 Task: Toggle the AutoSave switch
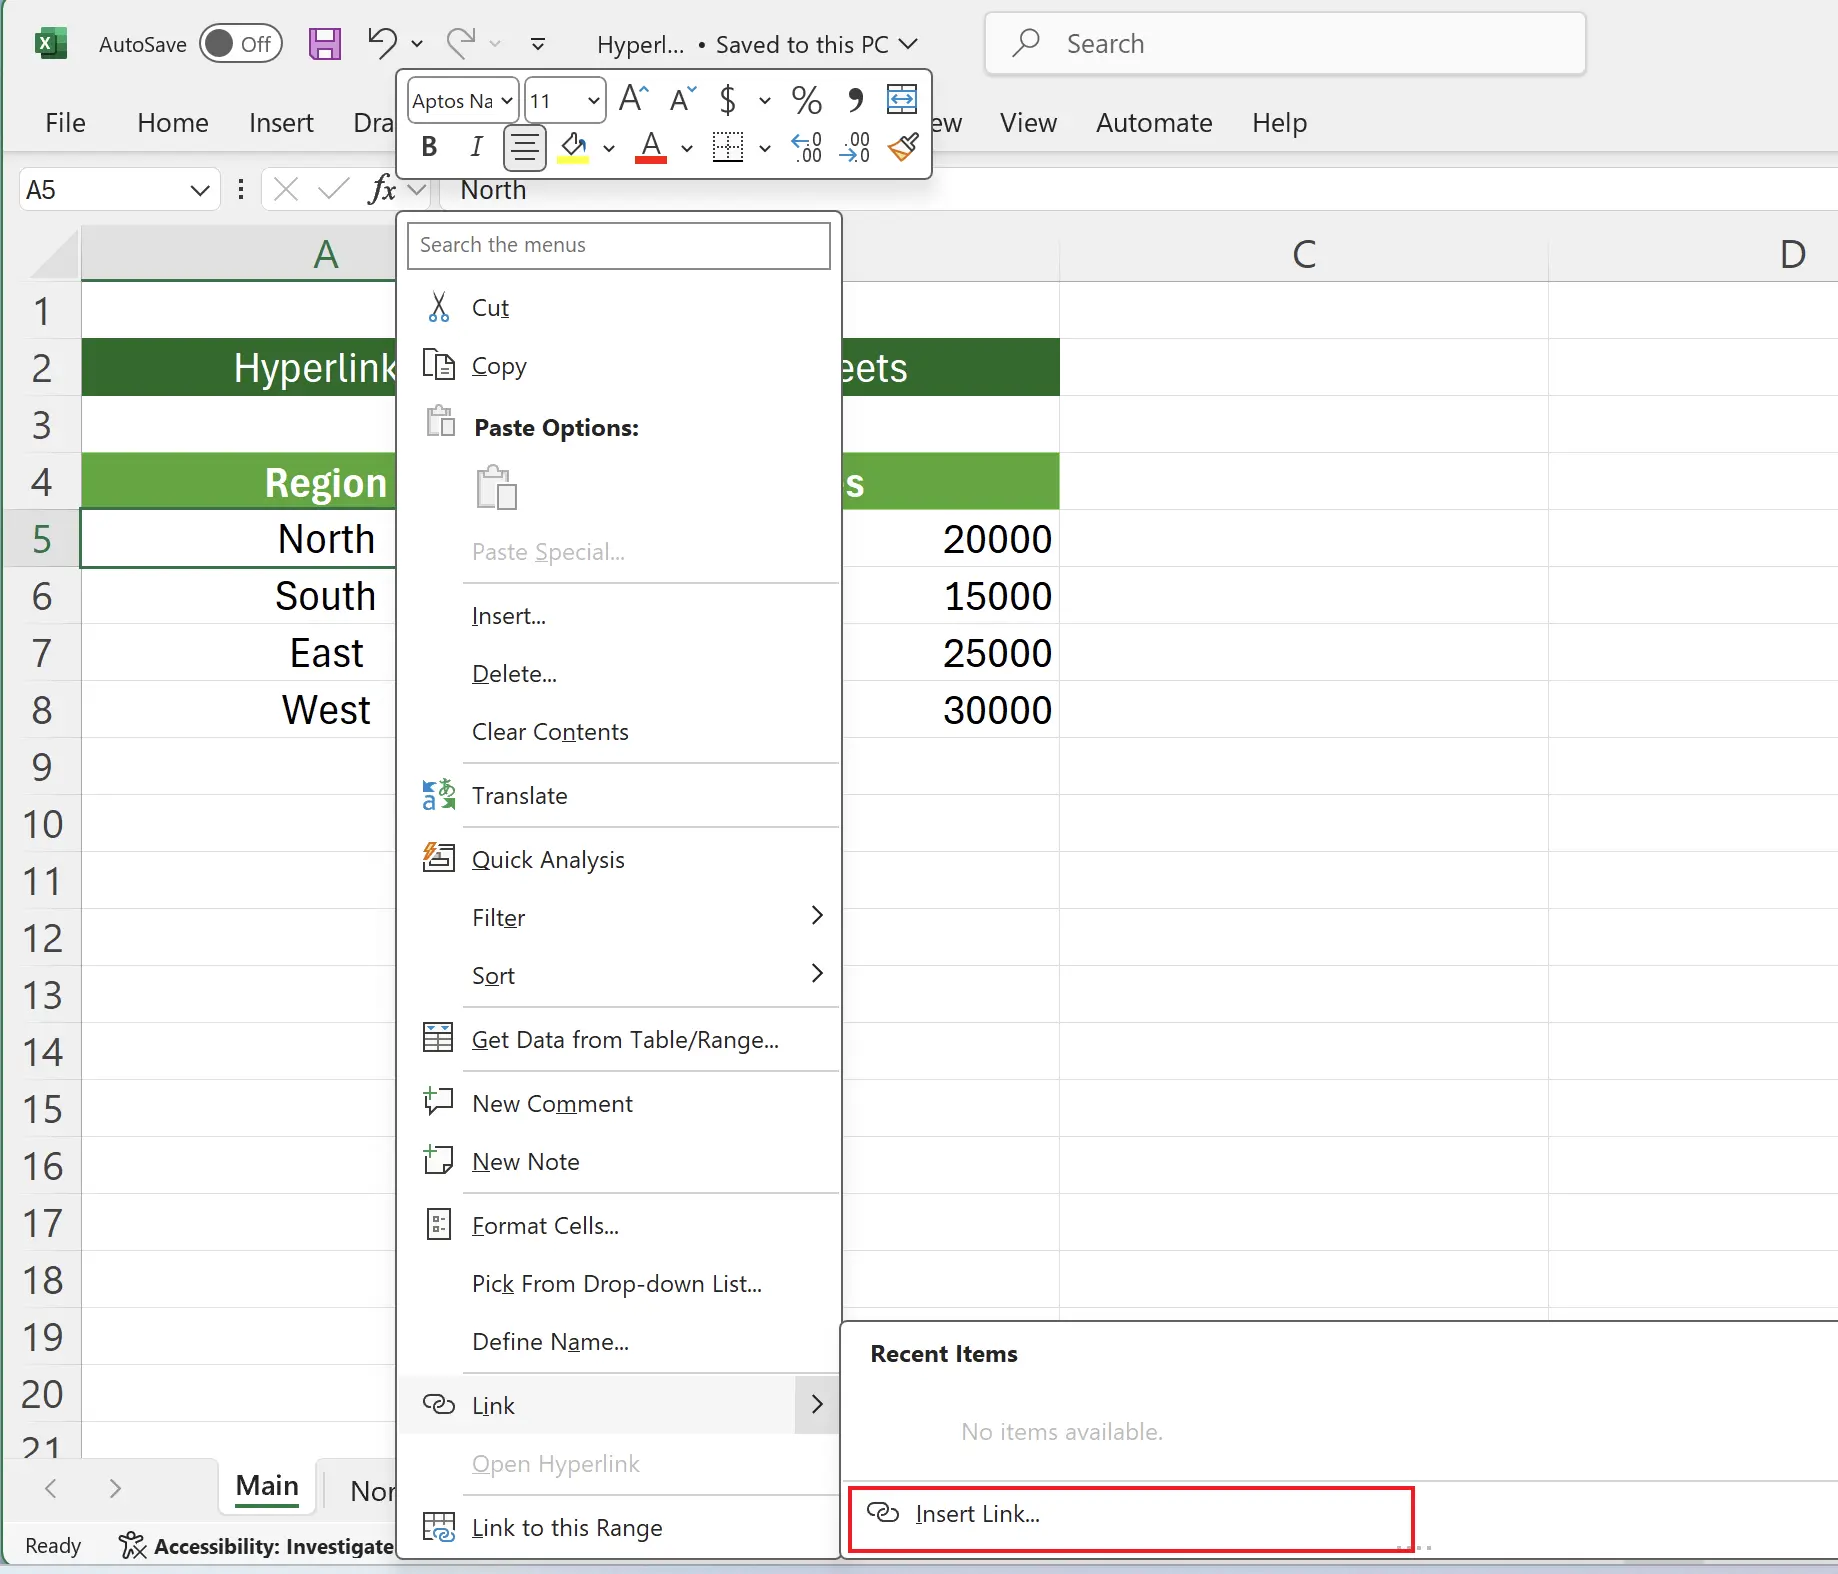pyautogui.click(x=241, y=44)
